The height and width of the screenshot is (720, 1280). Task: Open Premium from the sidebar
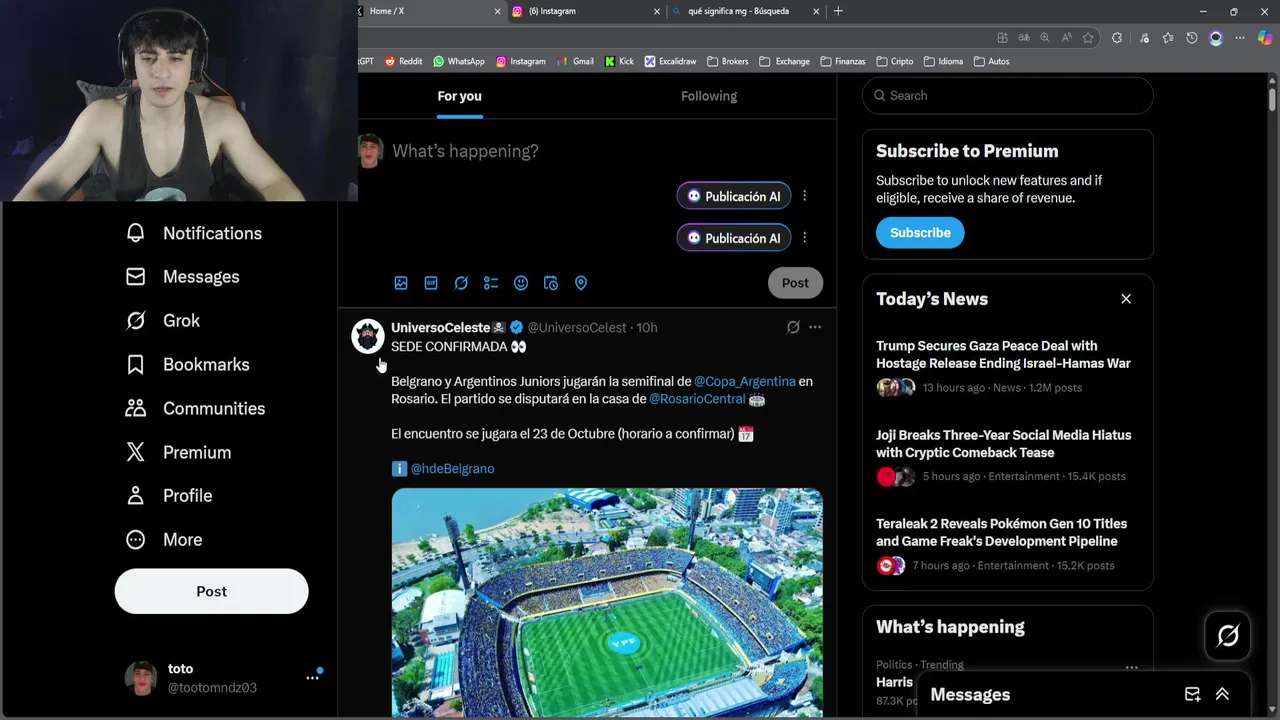point(178,452)
